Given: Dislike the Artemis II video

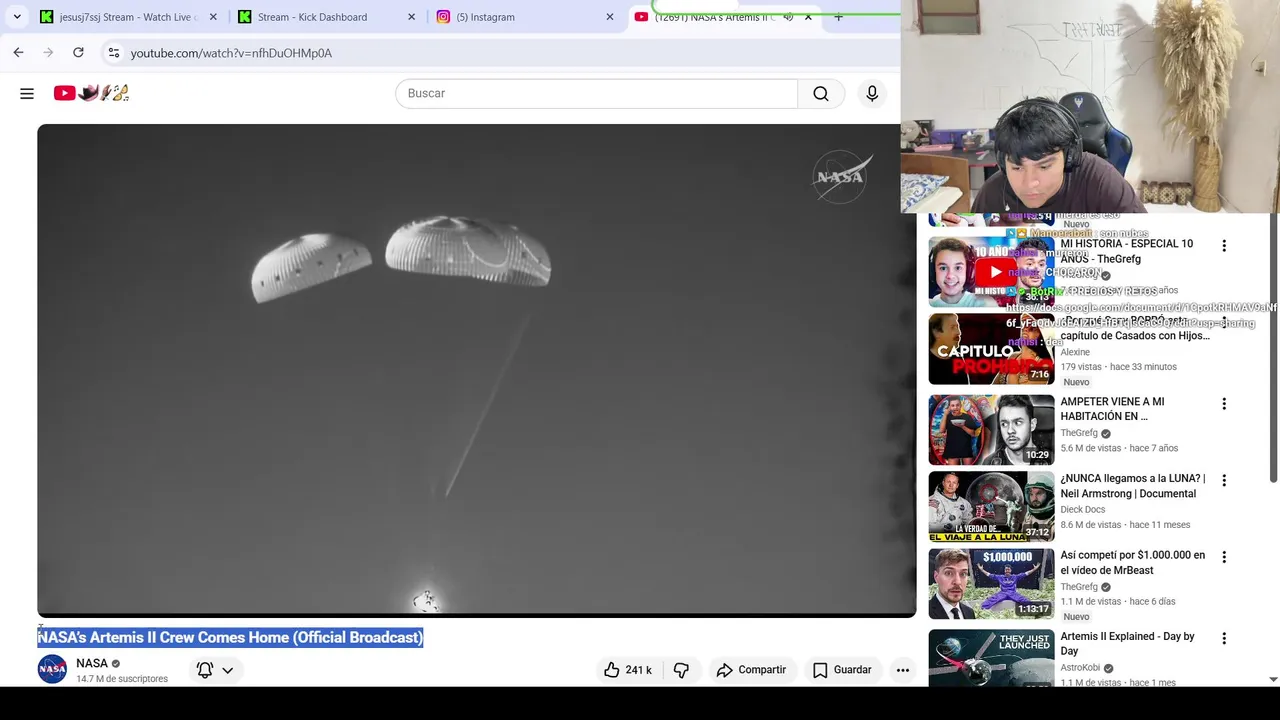Looking at the screenshot, I should 681,670.
